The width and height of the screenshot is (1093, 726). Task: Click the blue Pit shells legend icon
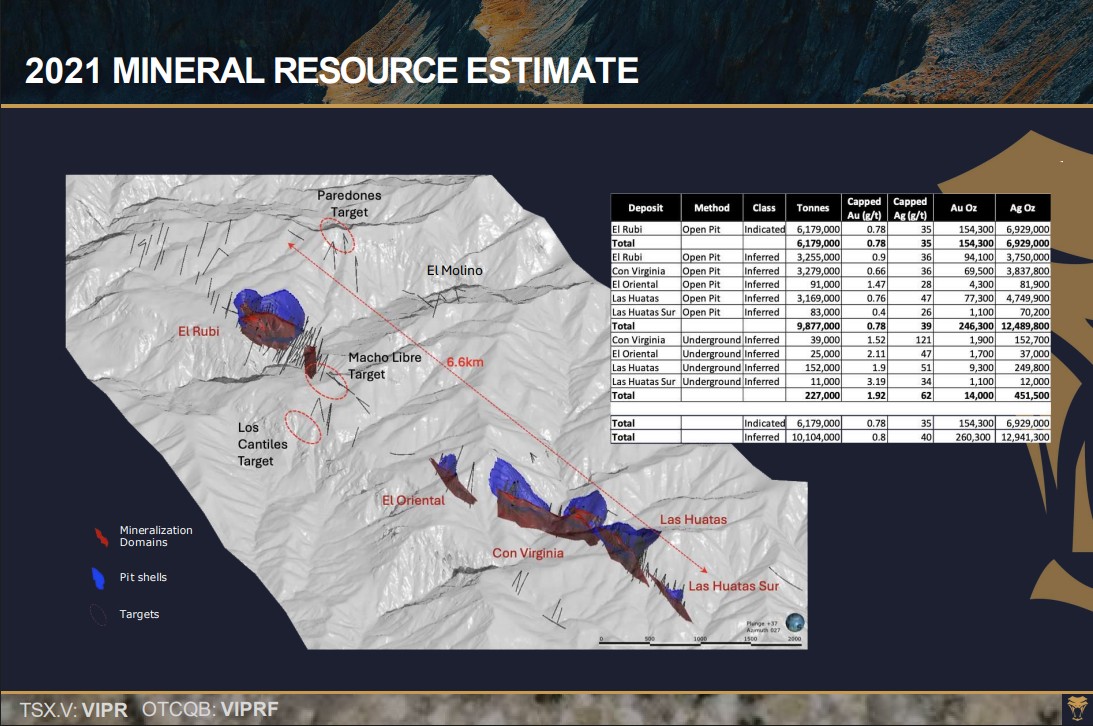pyautogui.click(x=98, y=578)
